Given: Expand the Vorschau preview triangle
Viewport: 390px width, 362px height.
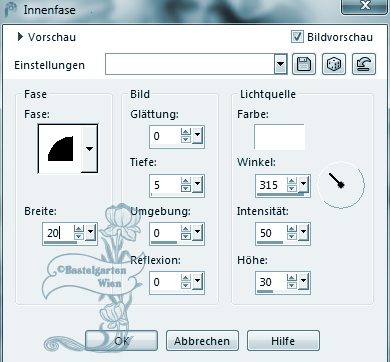Looking at the screenshot, I should tap(21, 36).
